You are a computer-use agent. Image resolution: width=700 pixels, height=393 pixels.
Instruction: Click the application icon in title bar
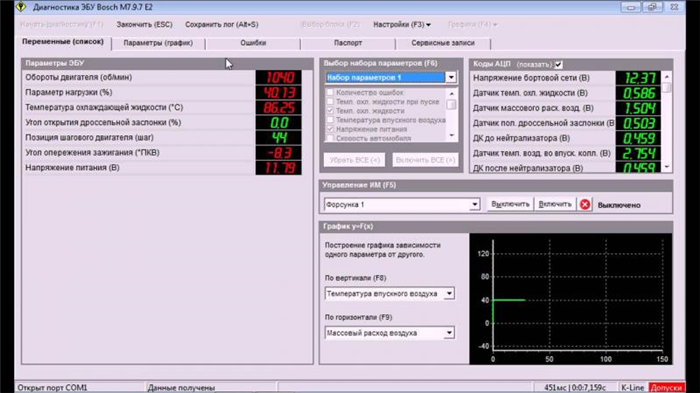(21, 7)
